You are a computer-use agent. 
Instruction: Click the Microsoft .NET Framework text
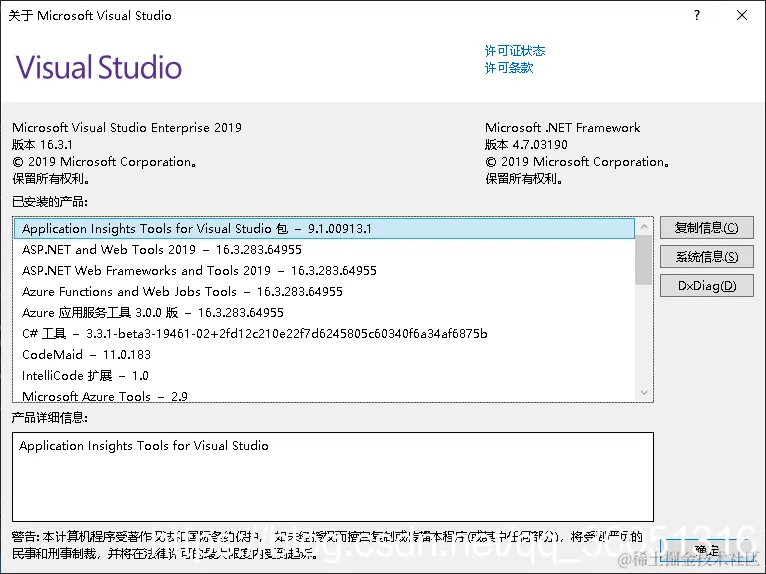point(562,128)
